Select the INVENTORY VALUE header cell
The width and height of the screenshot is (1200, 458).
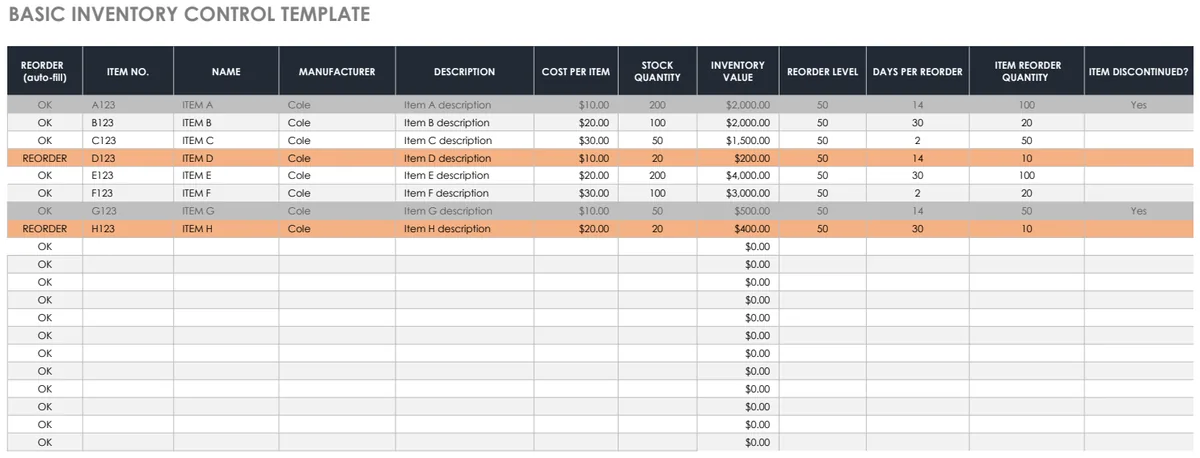737,71
